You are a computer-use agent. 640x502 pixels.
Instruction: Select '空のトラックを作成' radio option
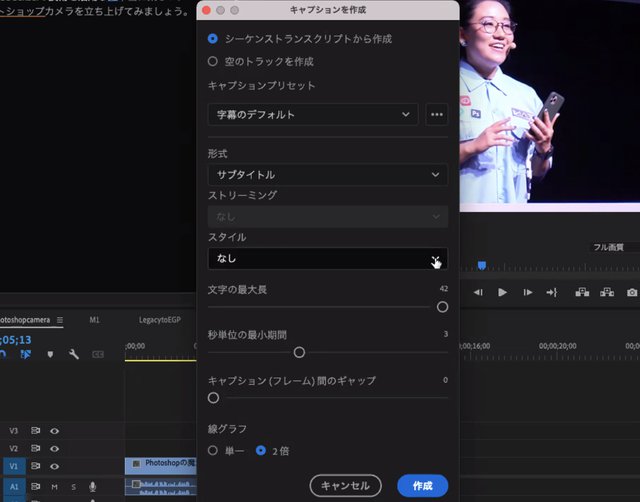(x=212, y=61)
